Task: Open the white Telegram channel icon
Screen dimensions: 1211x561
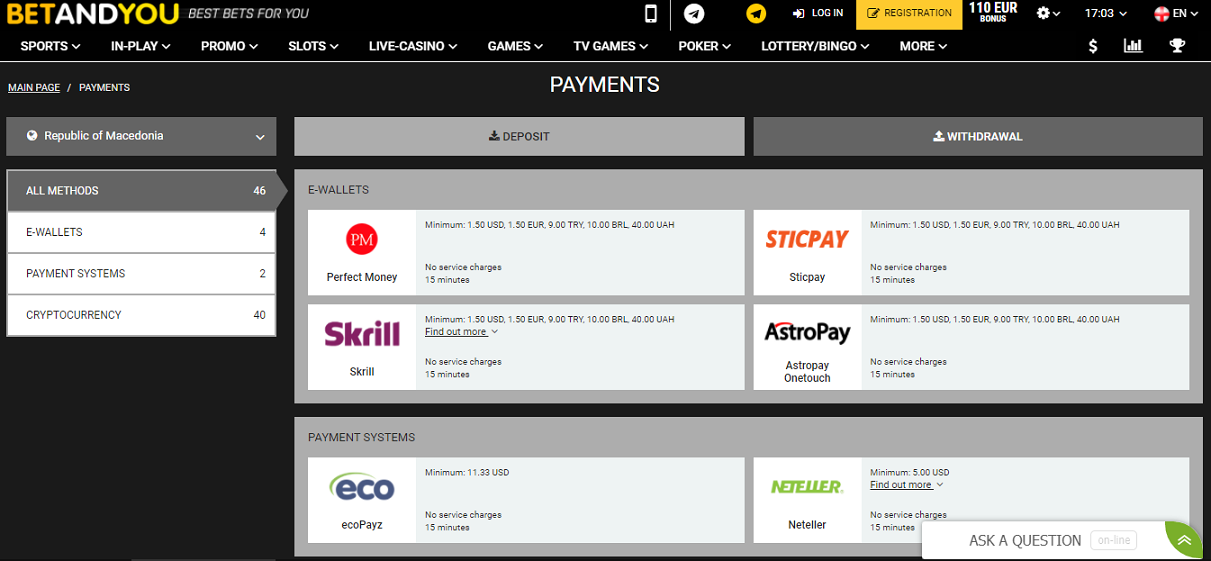Action: coord(694,14)
